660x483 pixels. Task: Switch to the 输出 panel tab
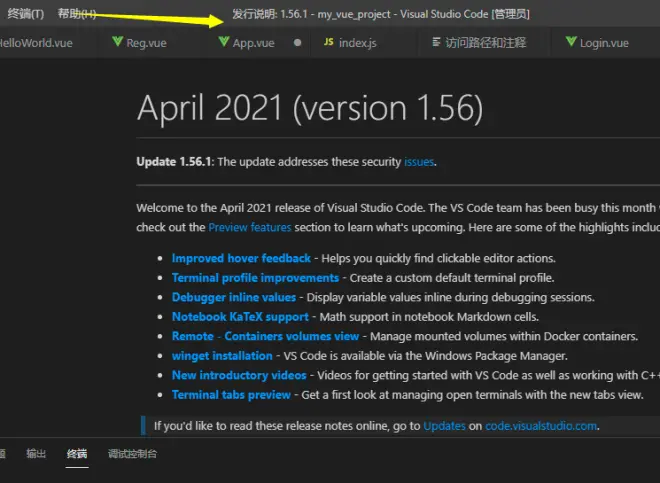pos(36,454)
